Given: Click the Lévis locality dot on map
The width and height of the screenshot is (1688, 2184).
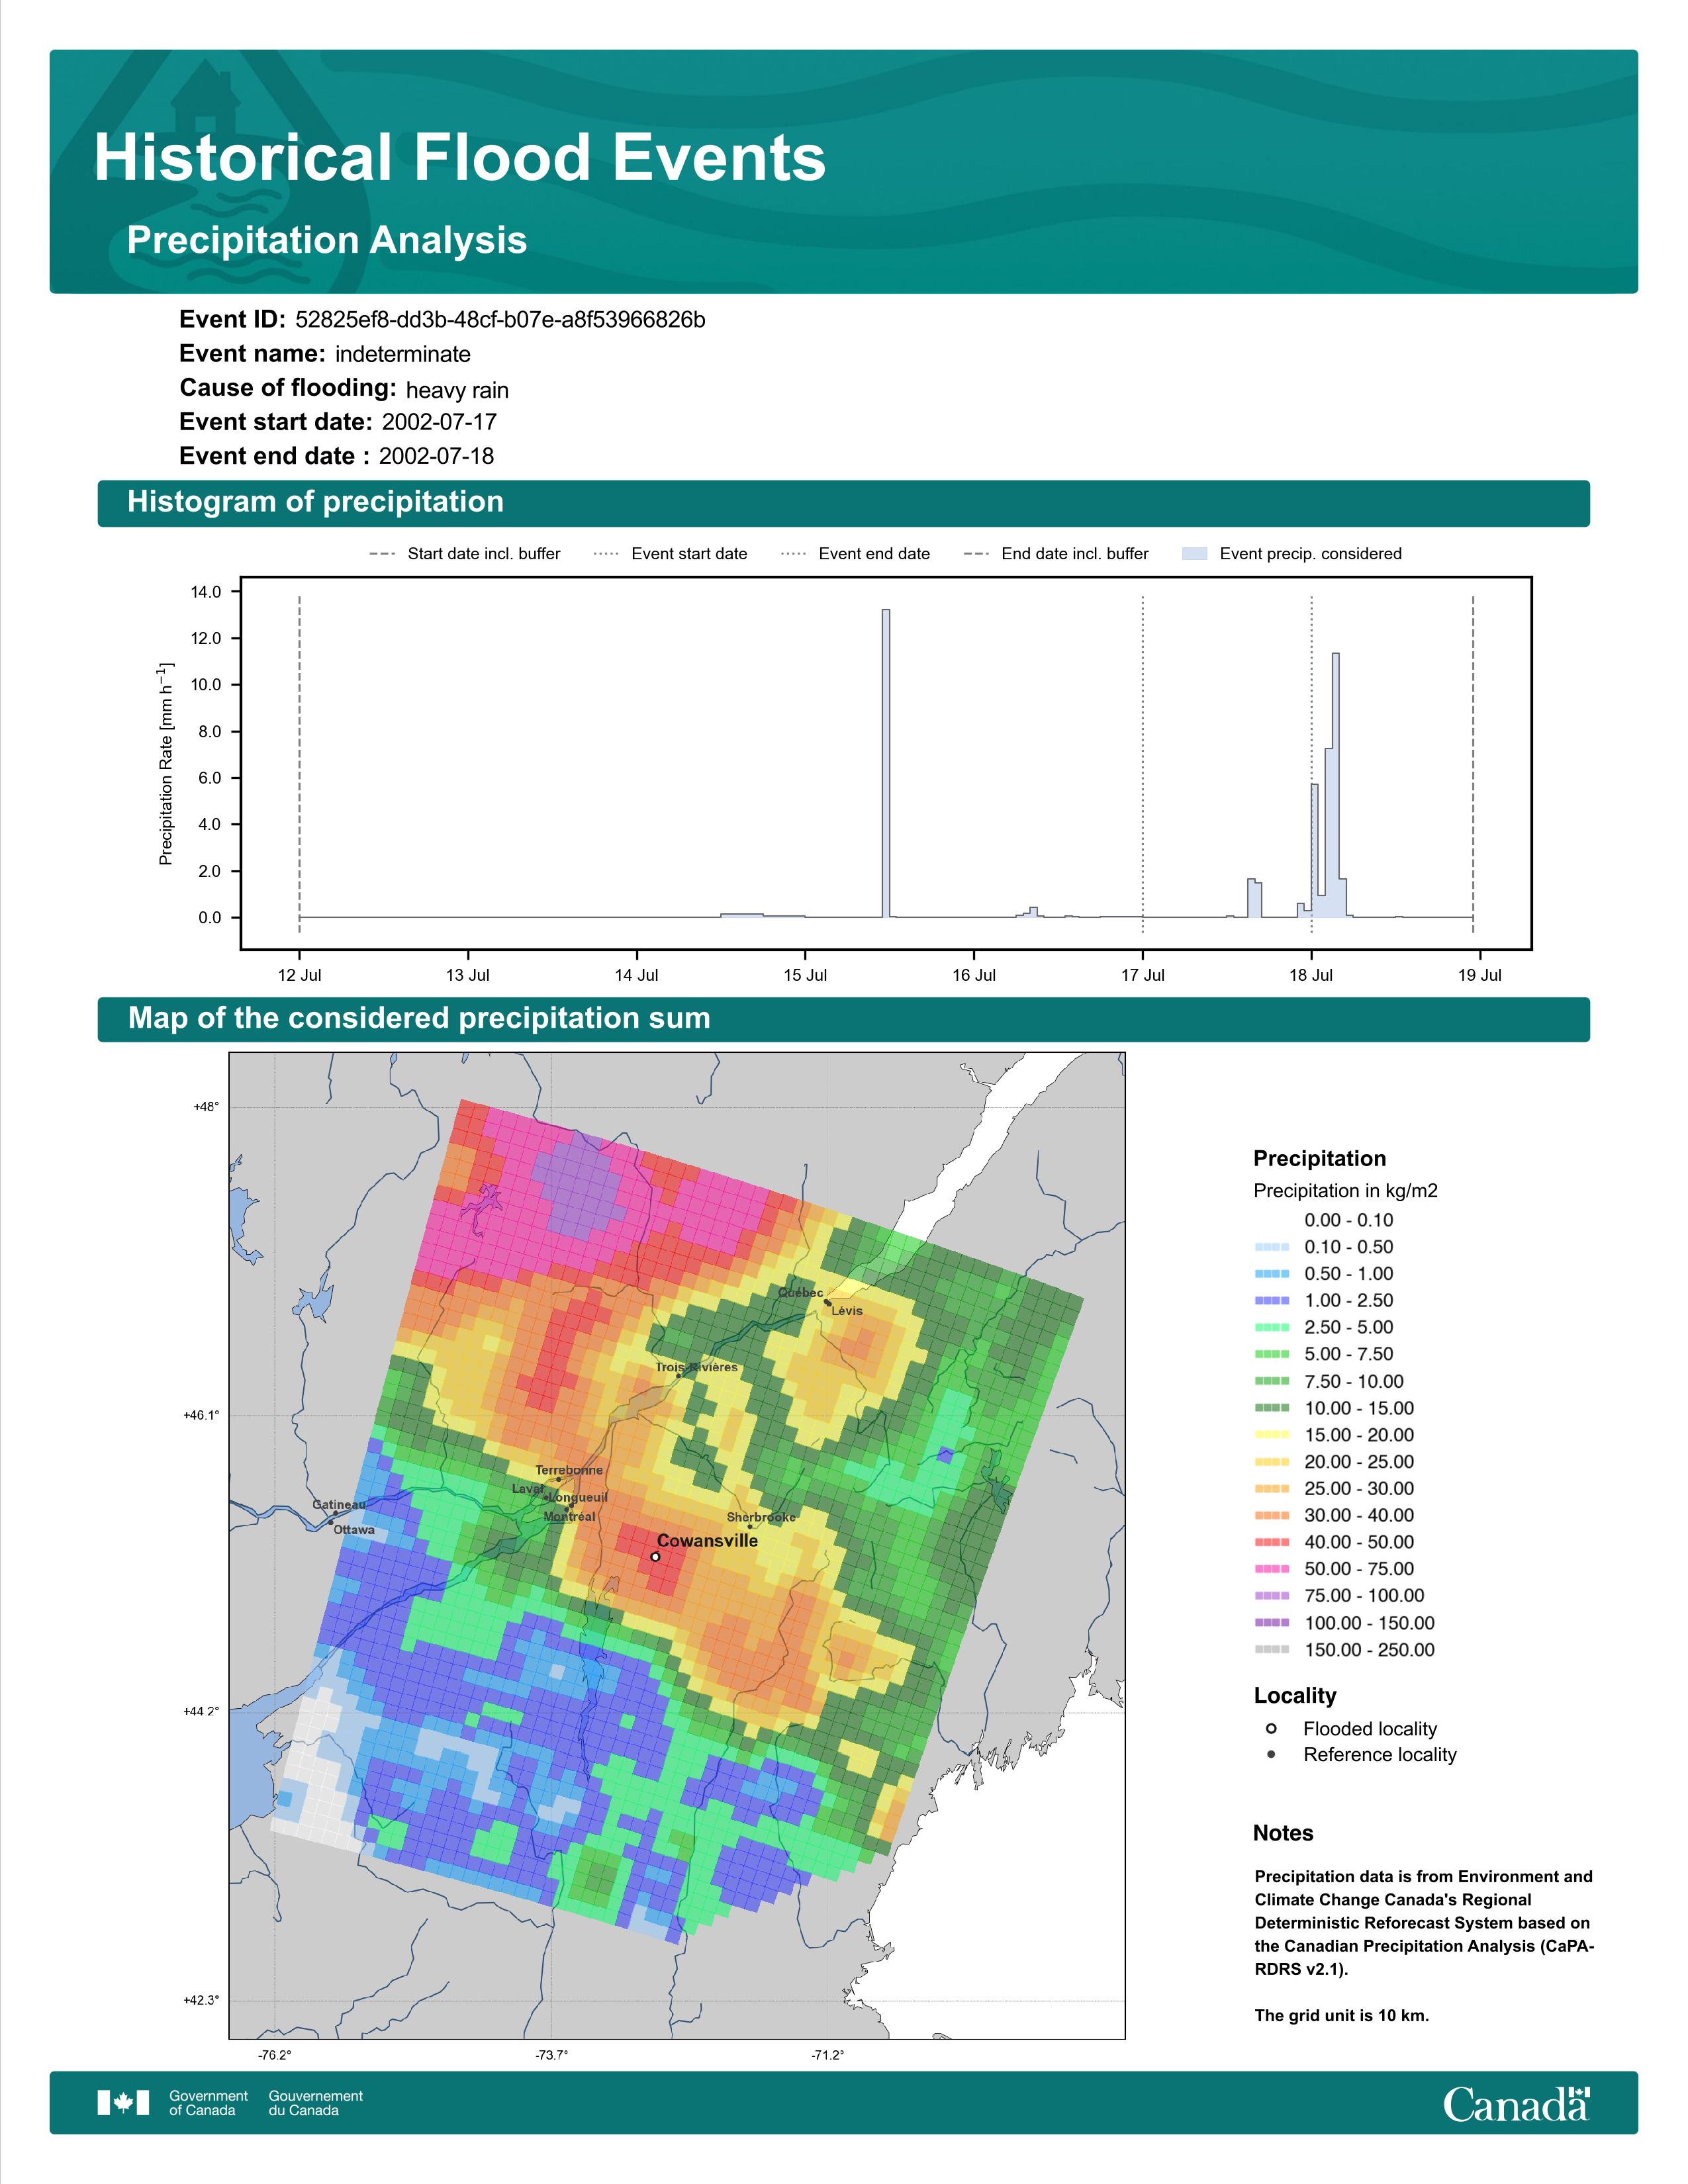Looking at the screenshot, I should (828, 1303).
